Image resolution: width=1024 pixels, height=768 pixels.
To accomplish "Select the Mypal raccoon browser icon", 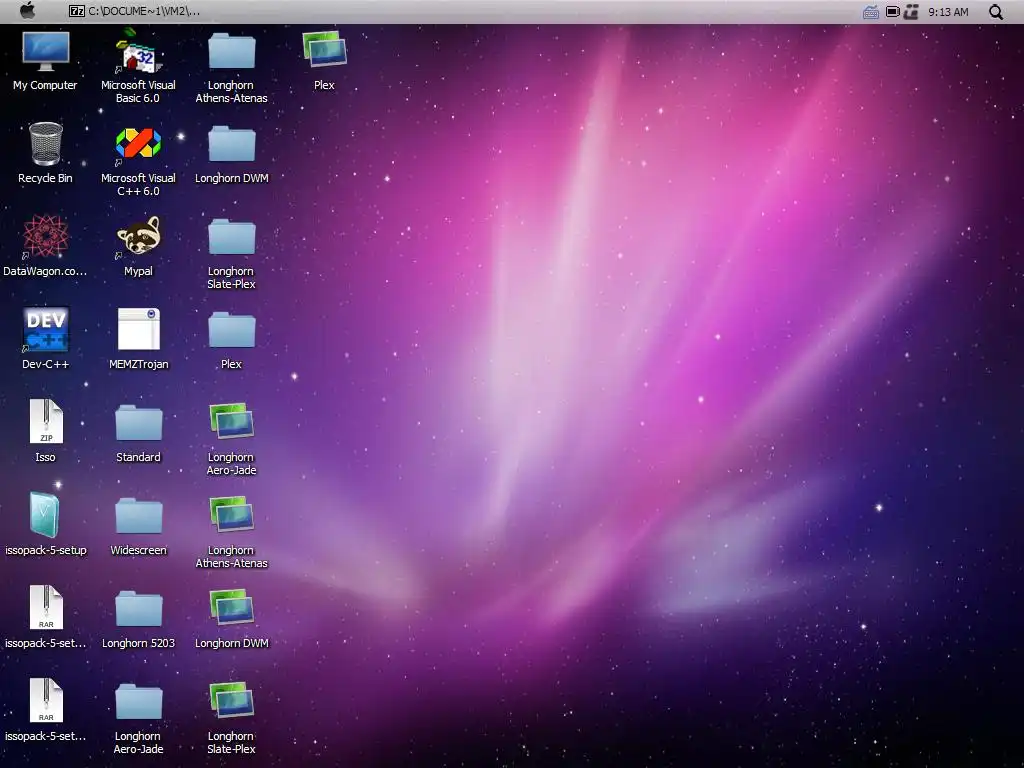I will click(138, 236).
